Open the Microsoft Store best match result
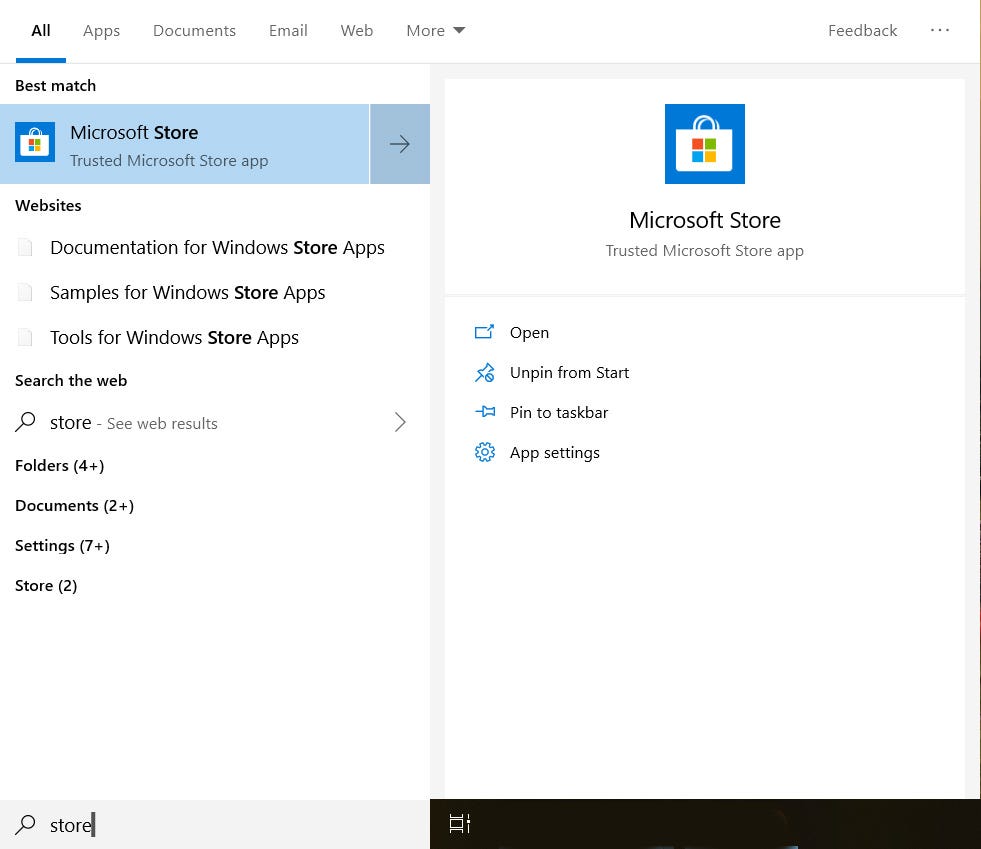 [x=185, y=144]
